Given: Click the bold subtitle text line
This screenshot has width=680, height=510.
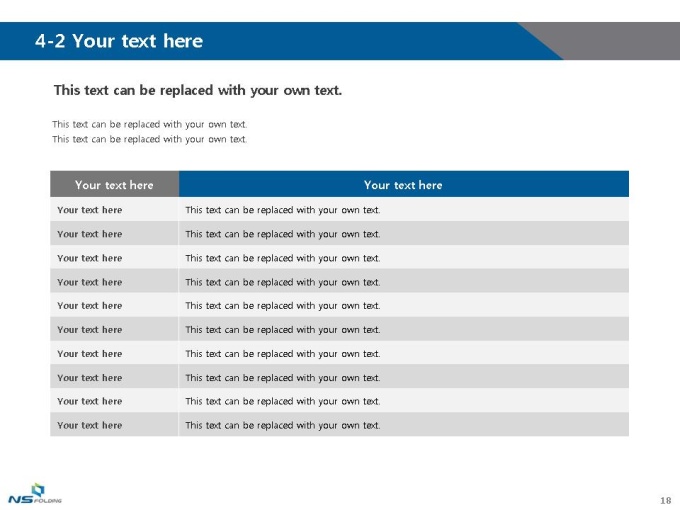Looking at the screenshot, I should coord(198,90).
